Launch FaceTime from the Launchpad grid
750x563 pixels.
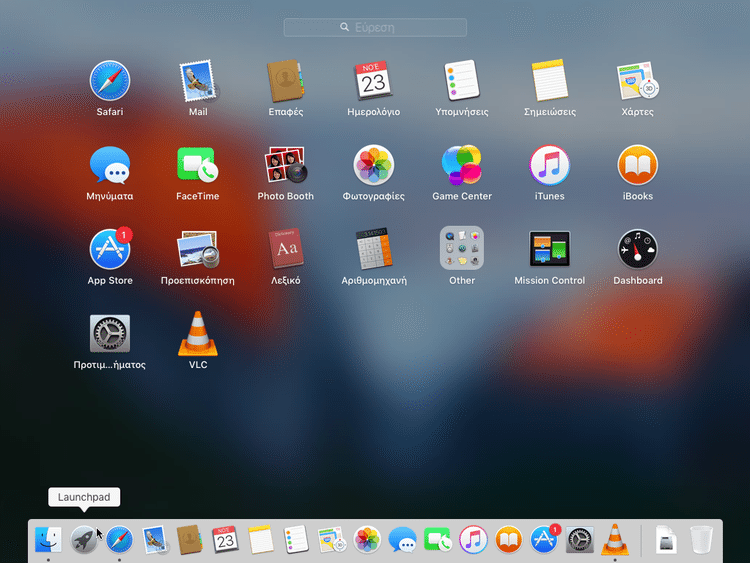198,165
